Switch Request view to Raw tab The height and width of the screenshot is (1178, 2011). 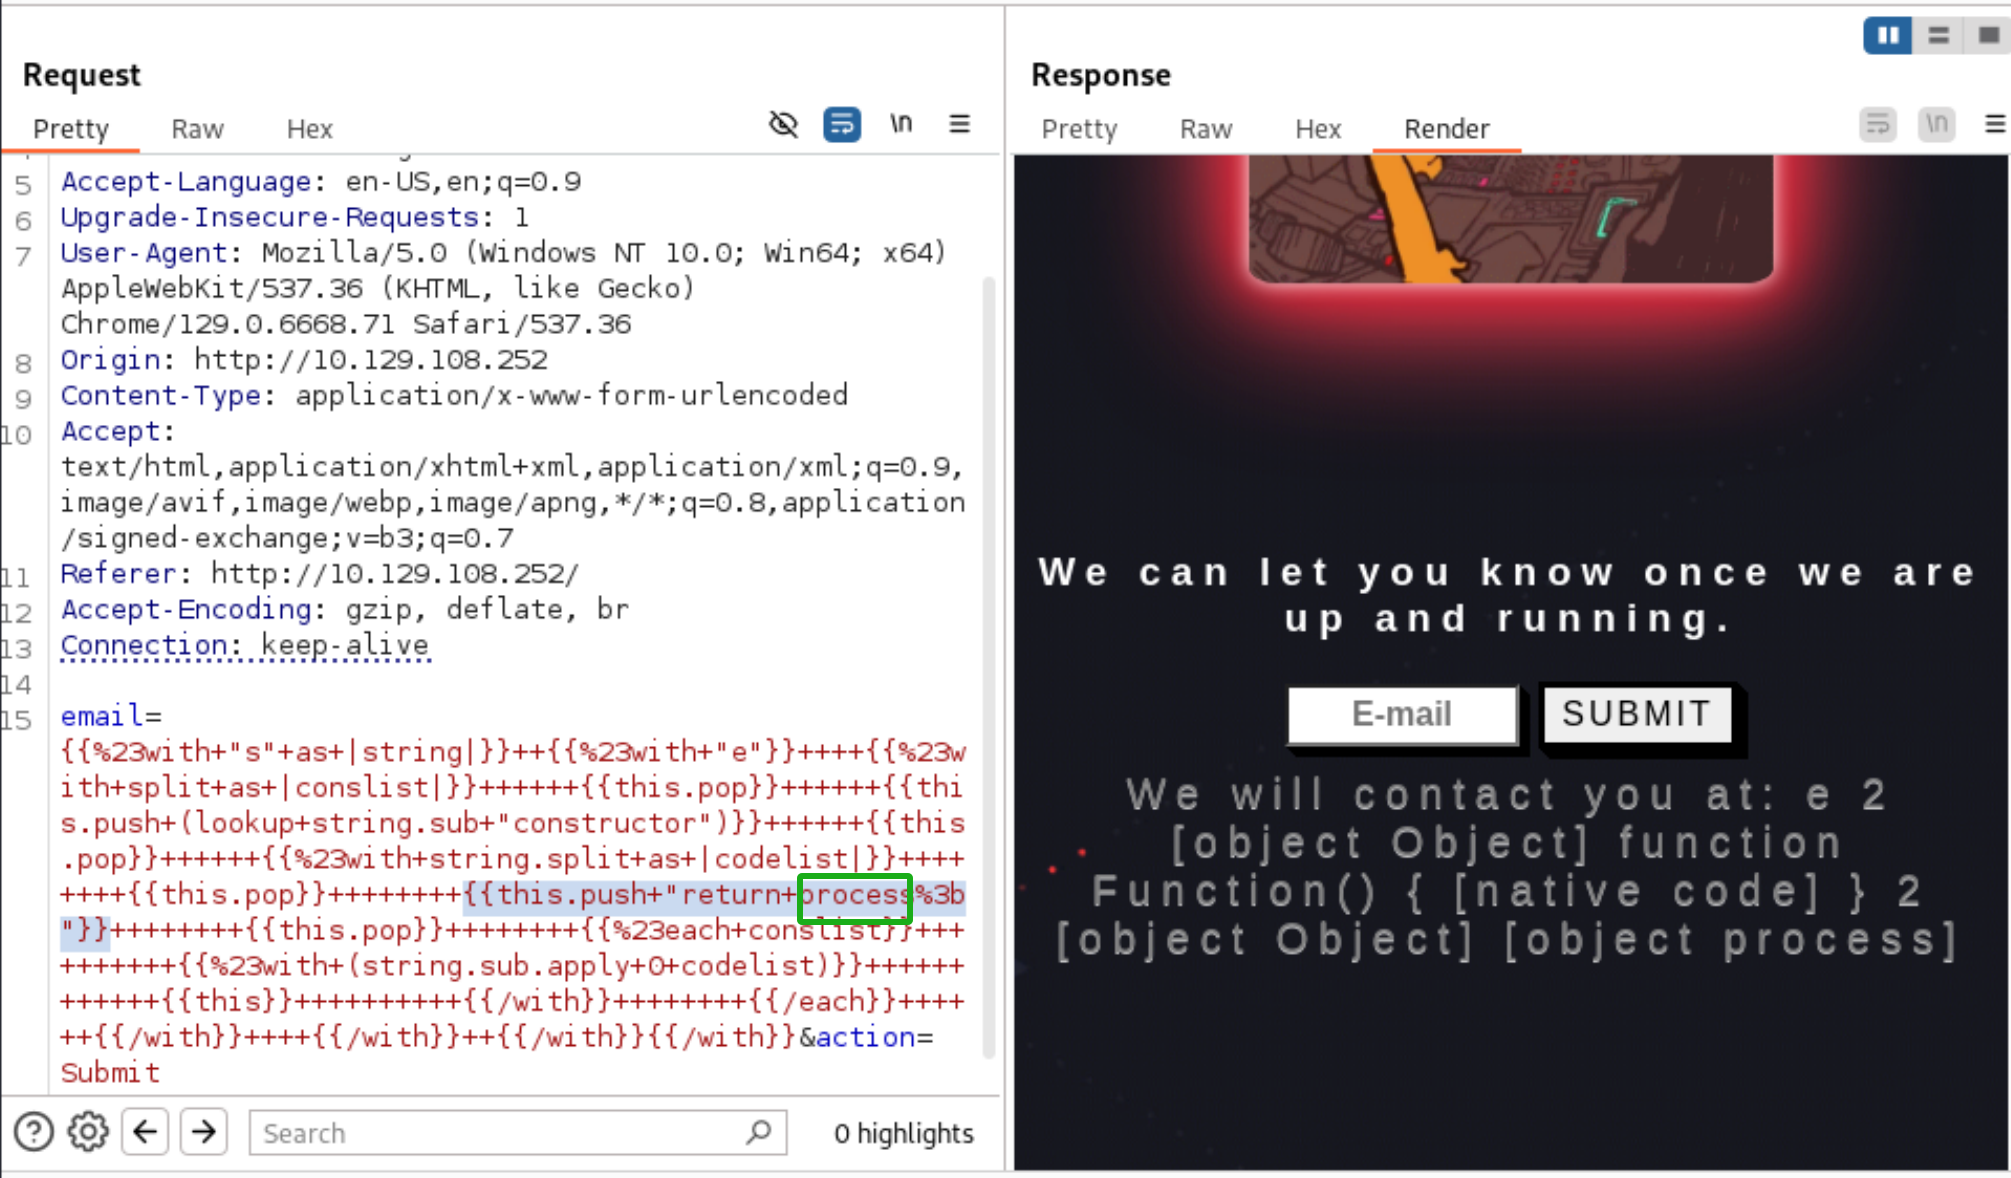[197, 129]
